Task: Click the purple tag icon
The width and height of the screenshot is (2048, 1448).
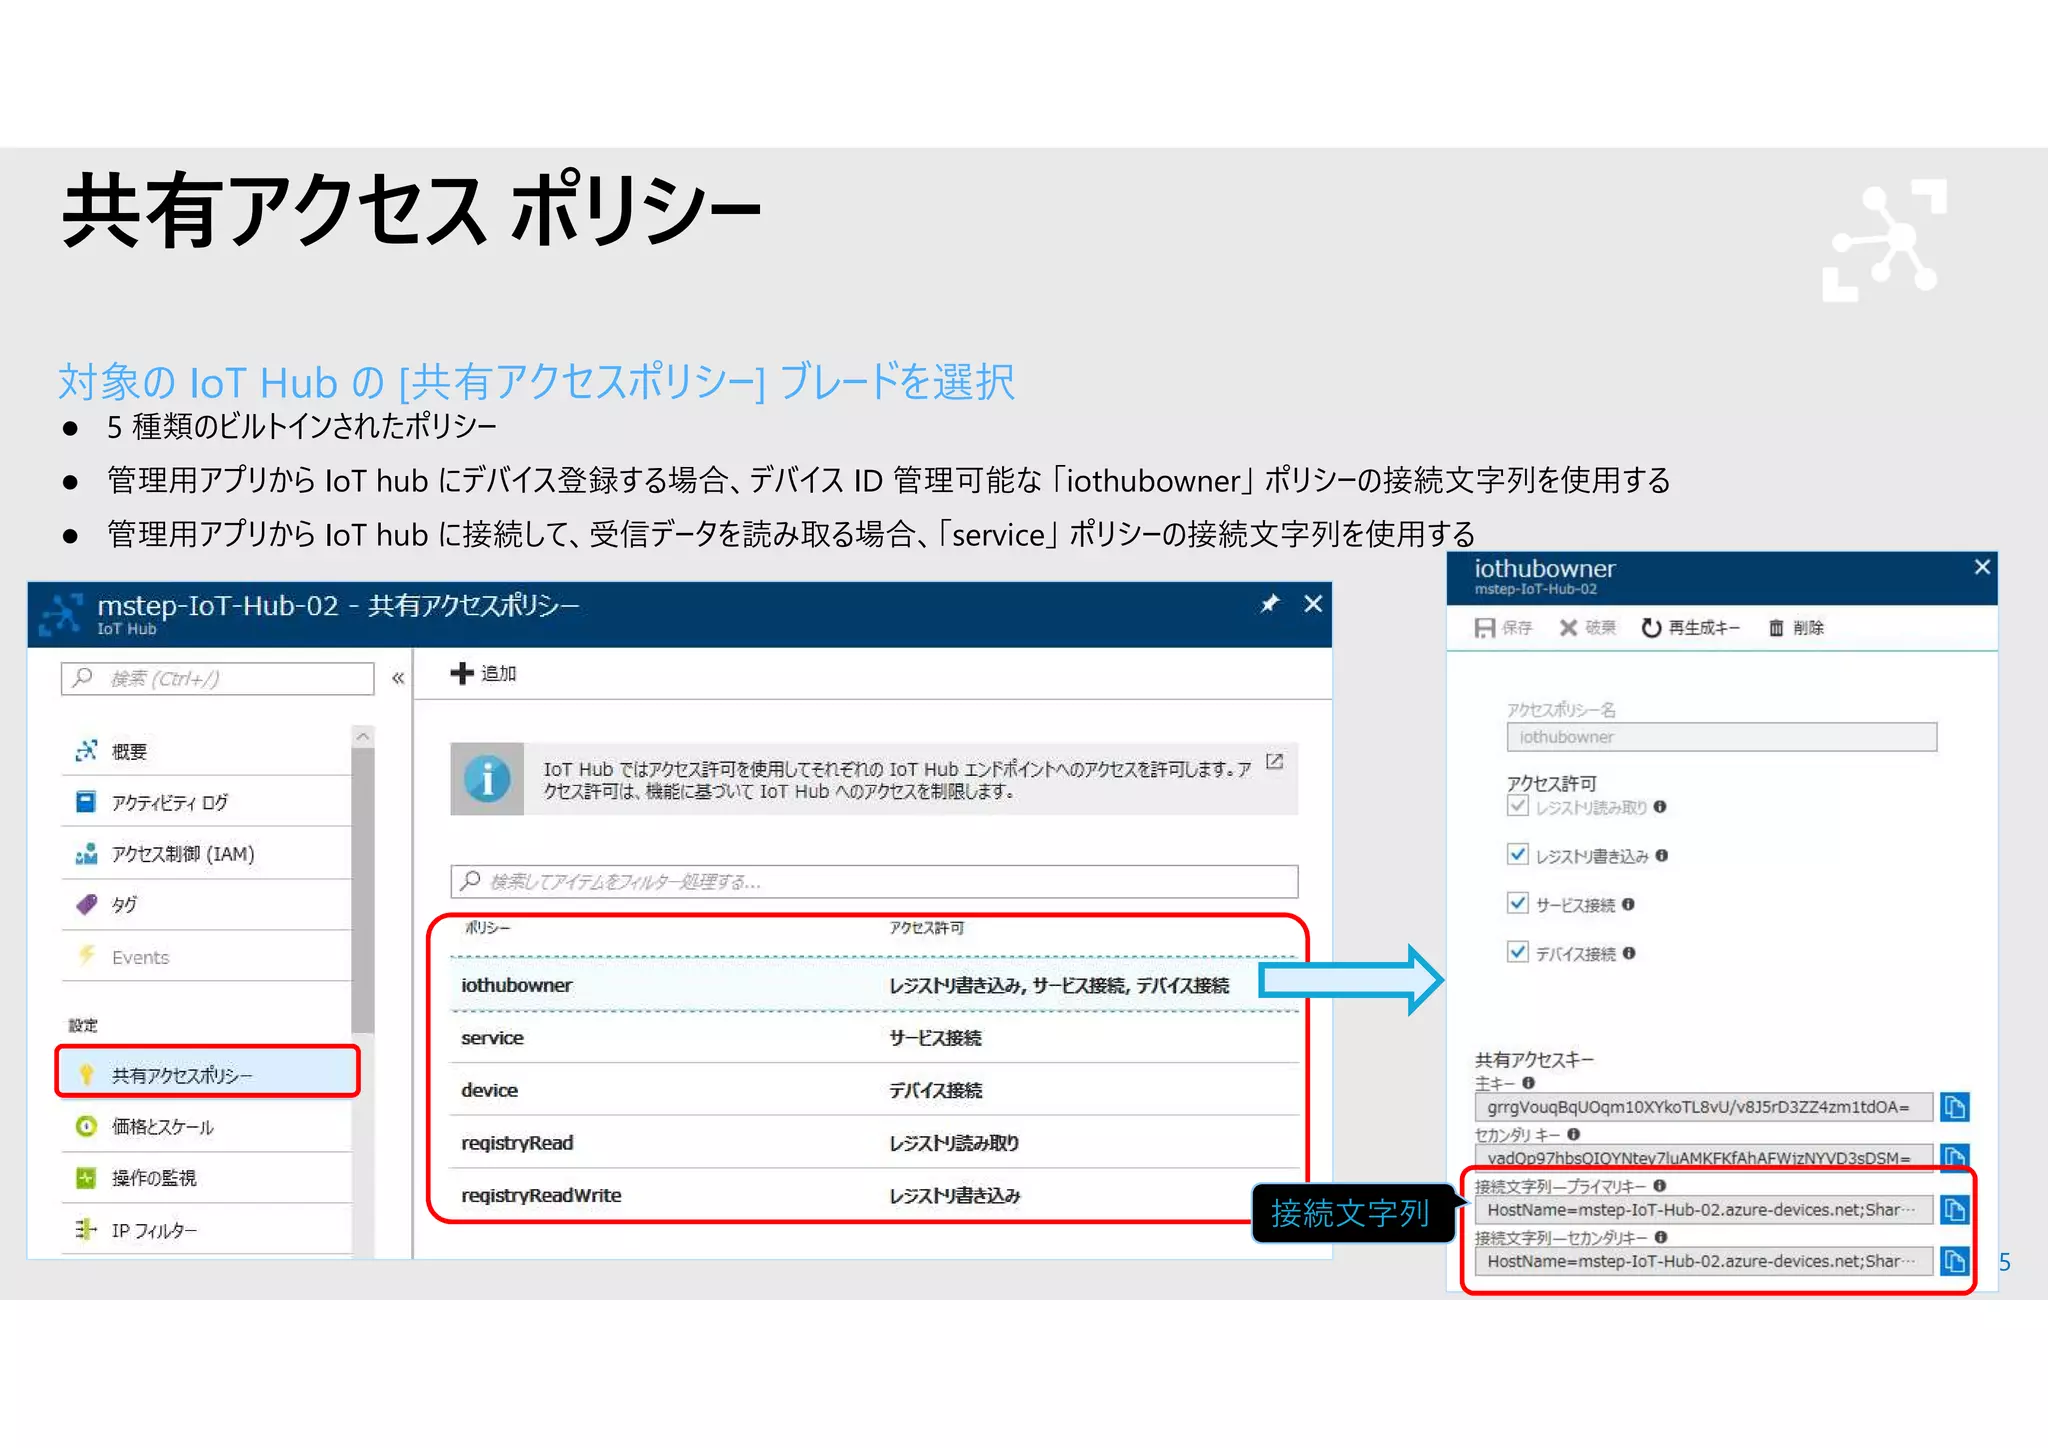Action: 86,904
